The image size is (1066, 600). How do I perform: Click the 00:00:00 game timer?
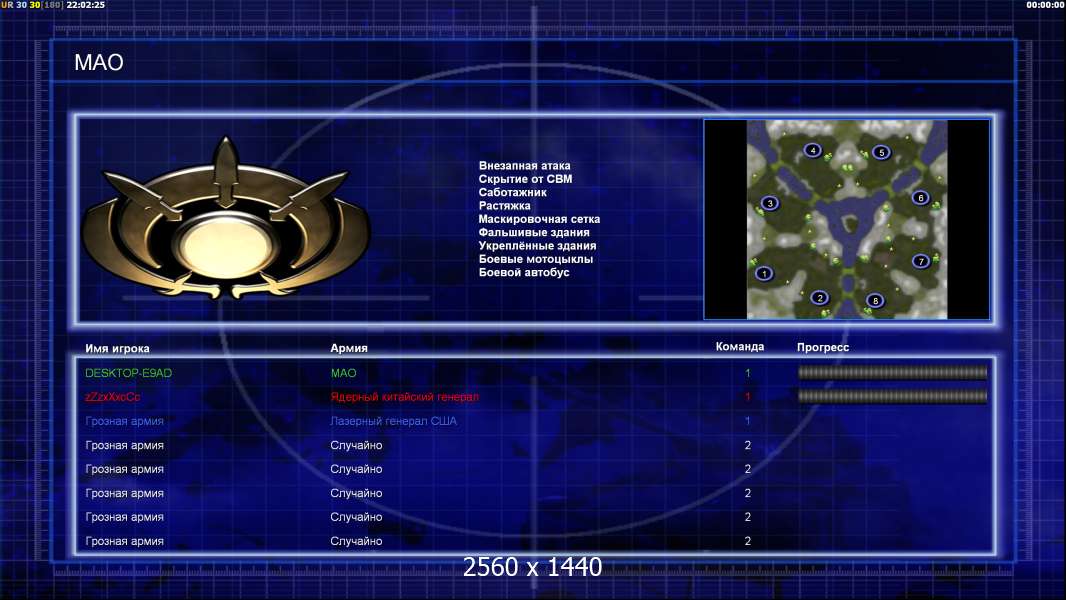[1046, 5]
